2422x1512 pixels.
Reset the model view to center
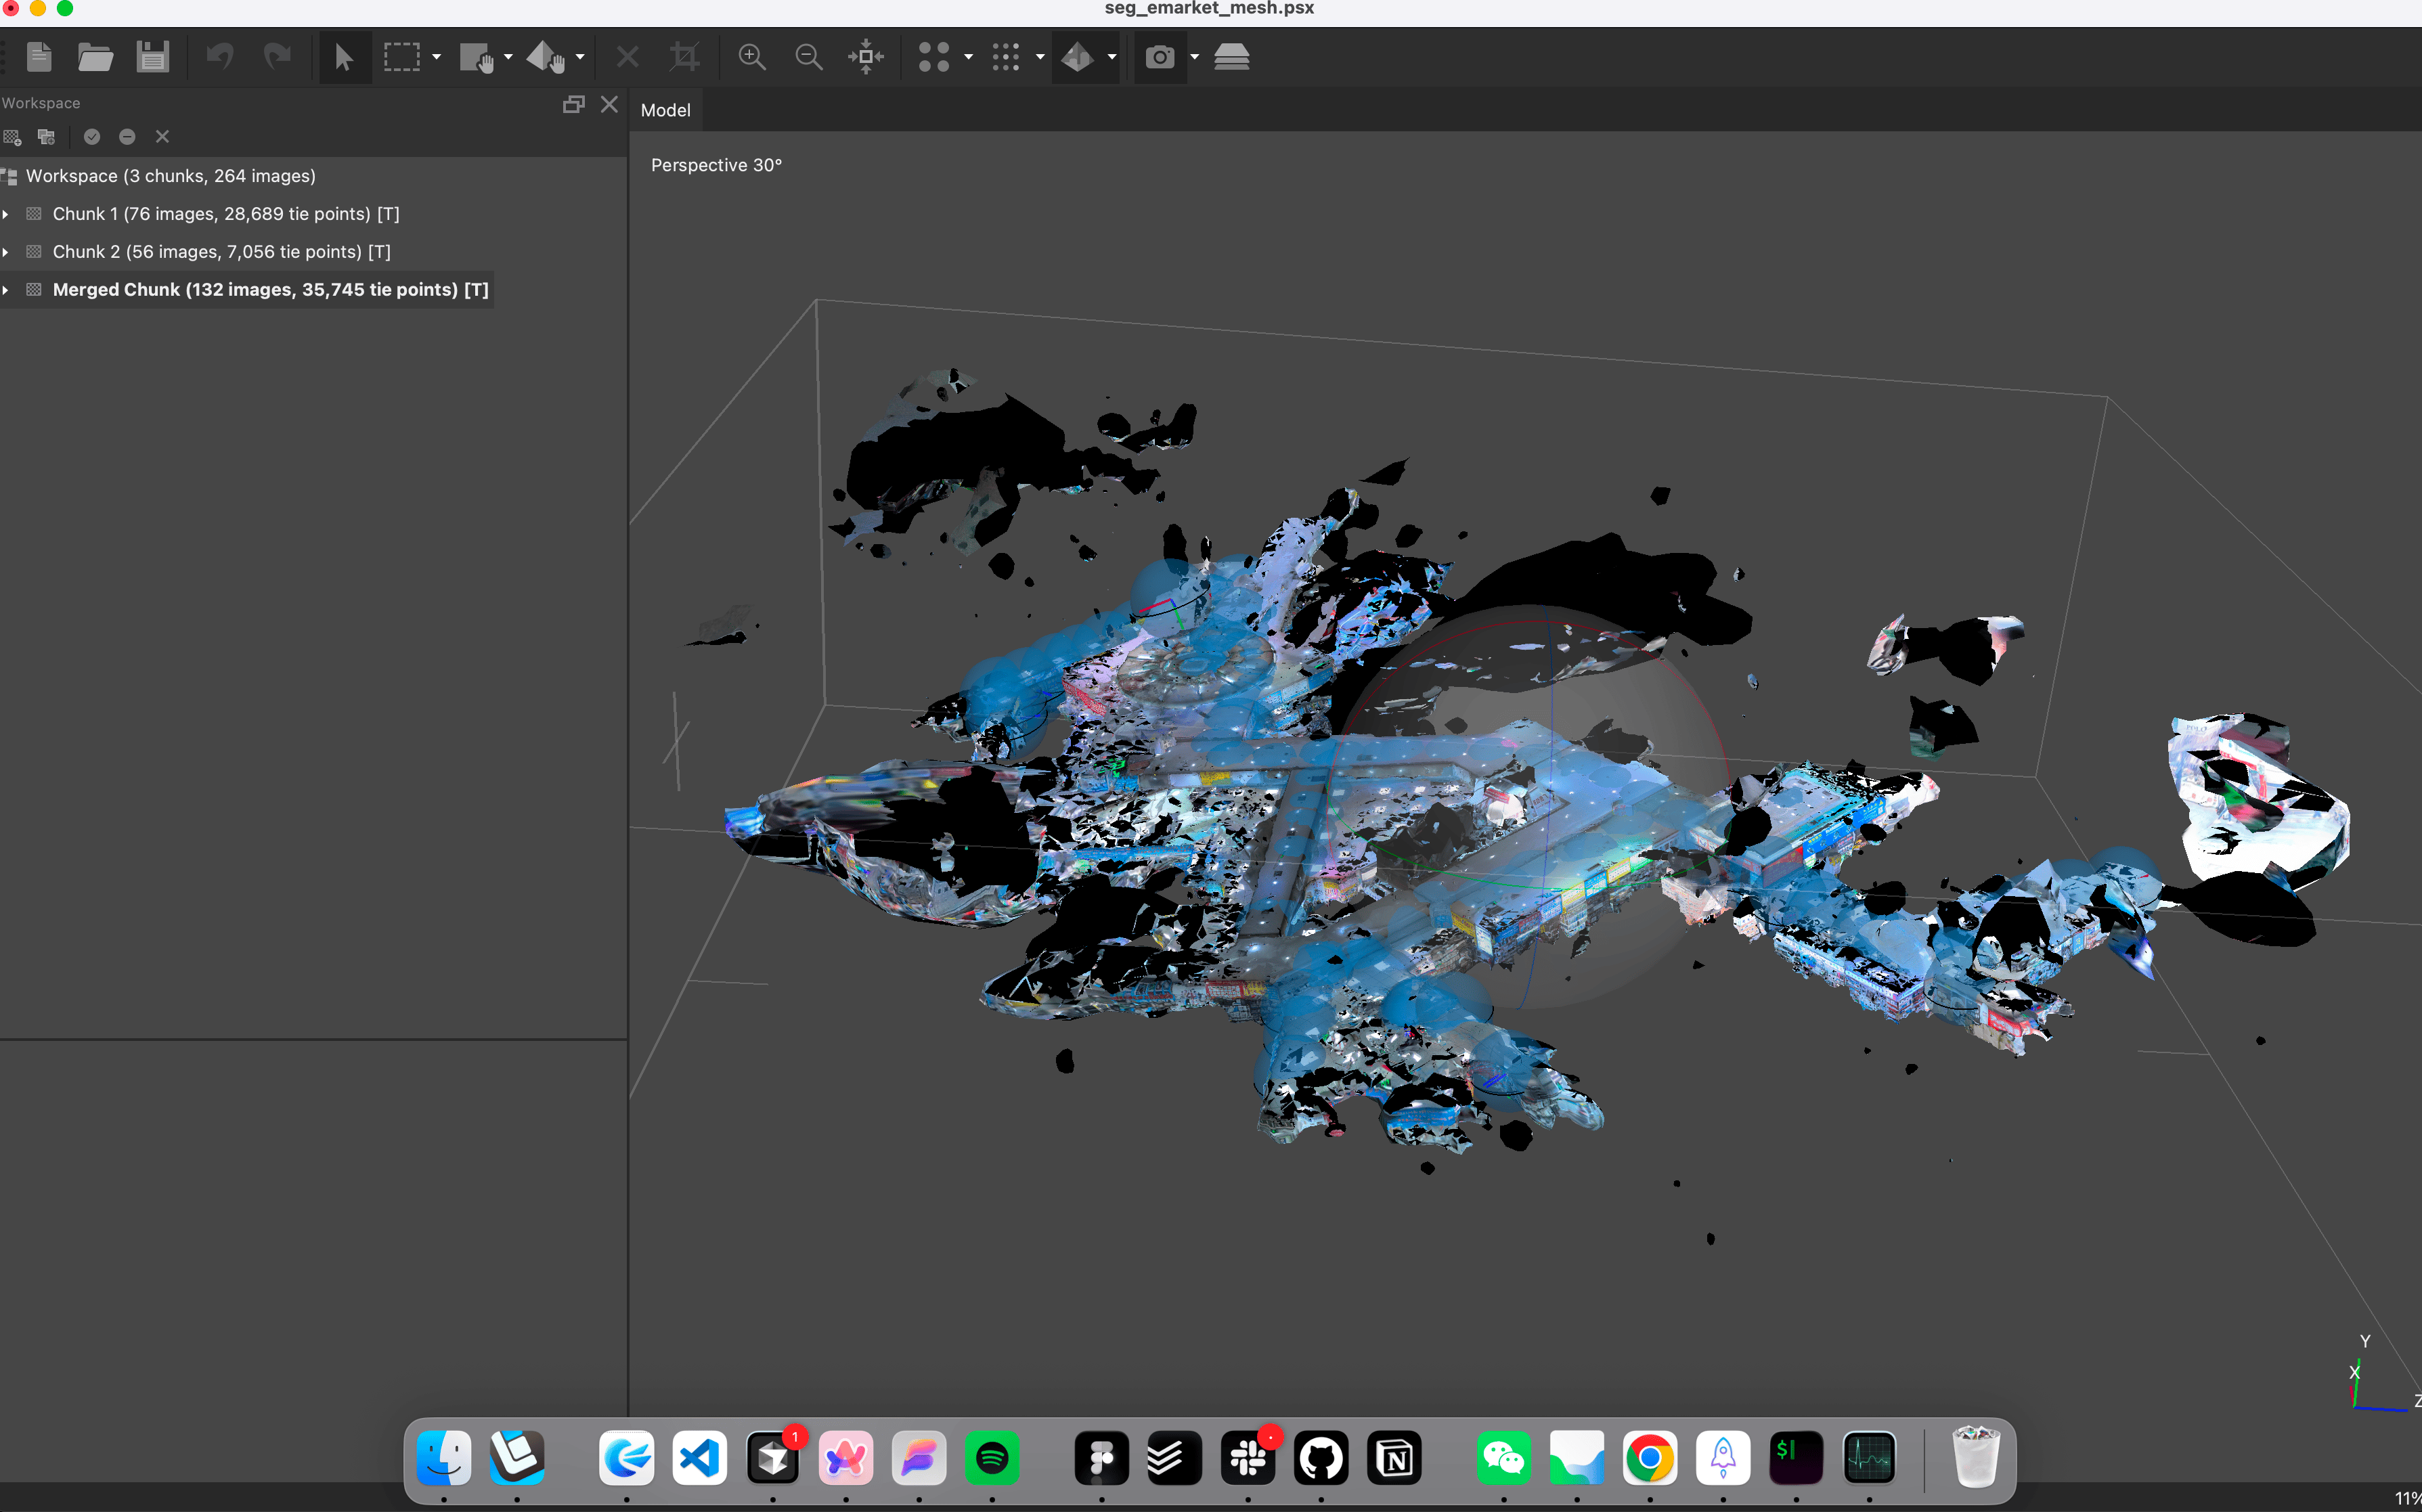coord(865,57)
